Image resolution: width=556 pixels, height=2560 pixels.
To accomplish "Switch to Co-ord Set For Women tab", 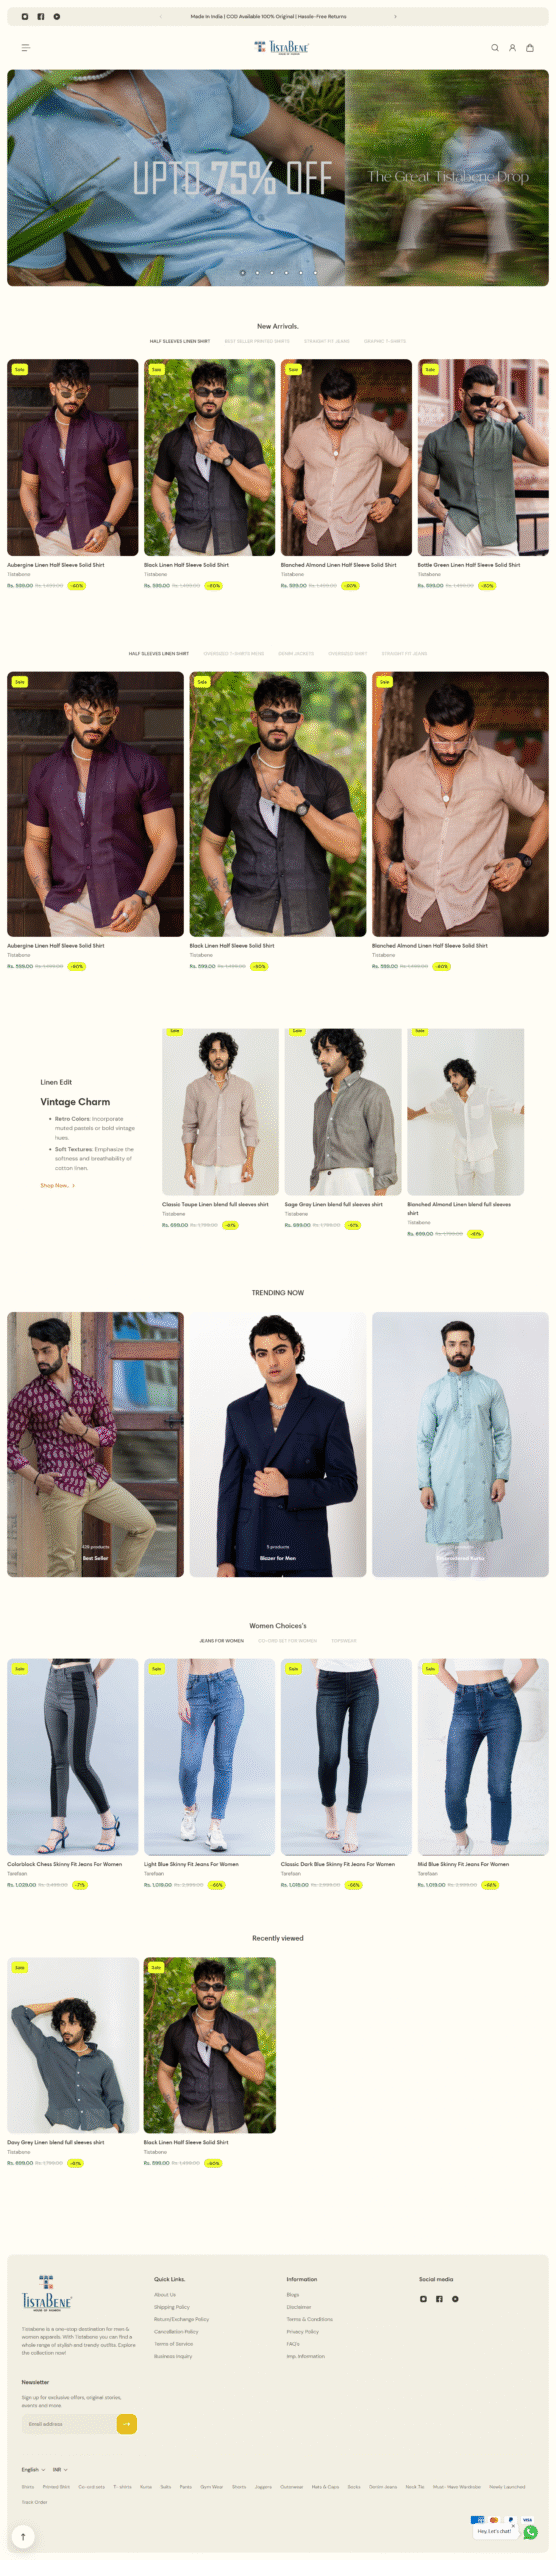I will [x=287, y=1641].
